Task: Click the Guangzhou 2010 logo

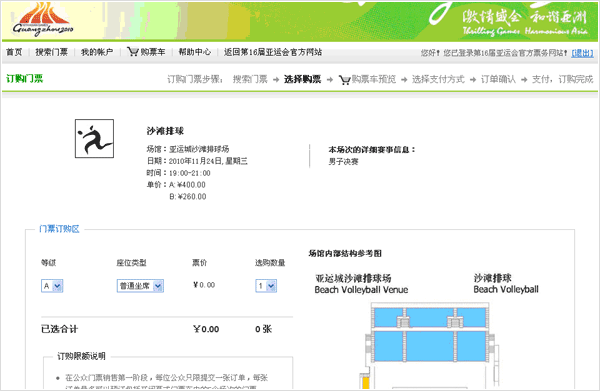Action: (x=42, y=20)
